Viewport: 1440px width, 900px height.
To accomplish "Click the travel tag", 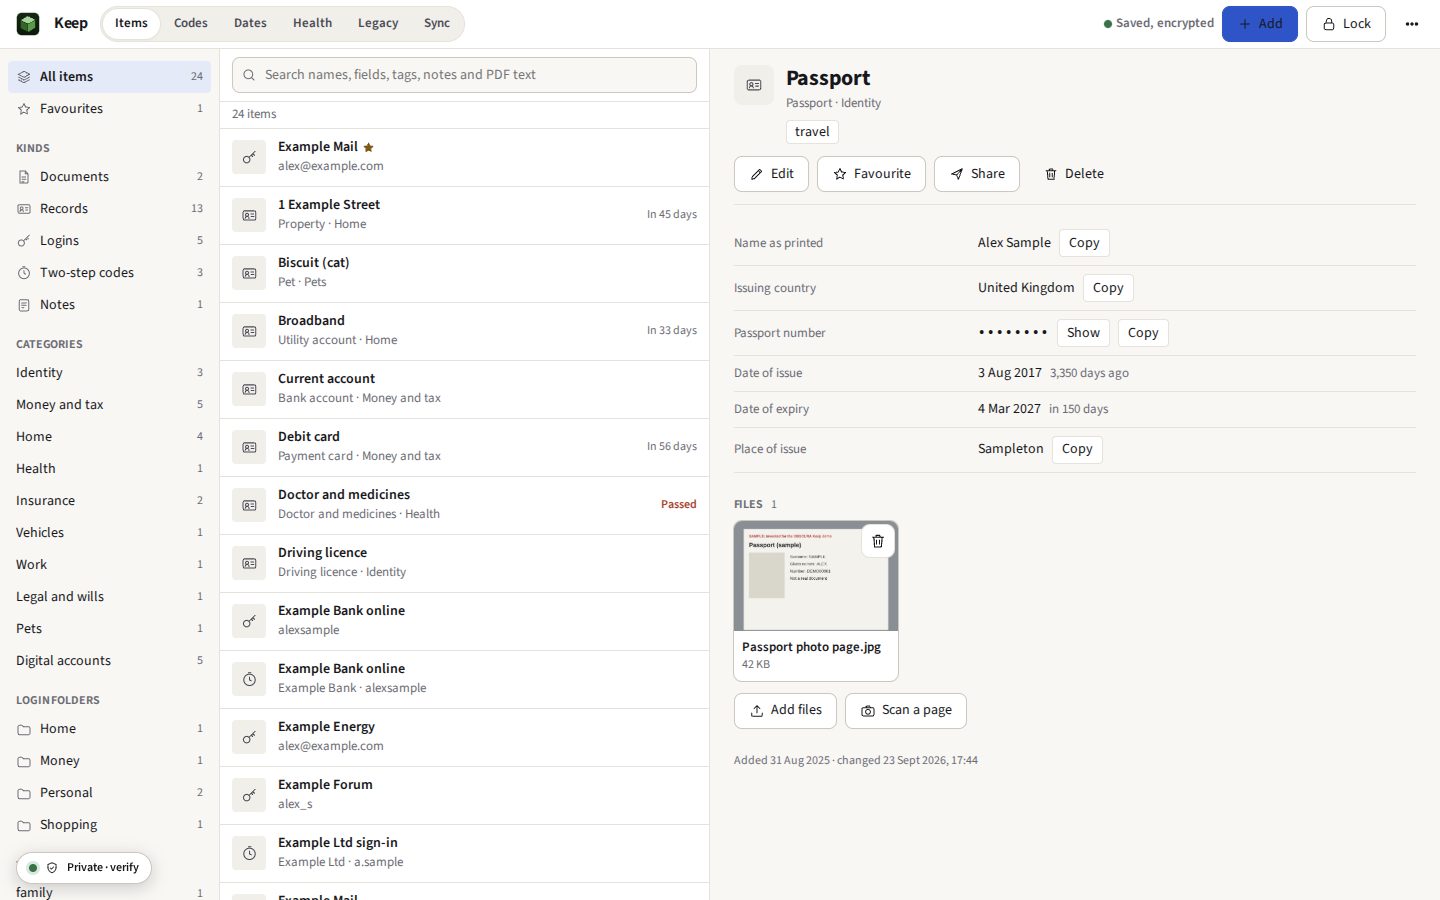I will click(x=812, y=132).
